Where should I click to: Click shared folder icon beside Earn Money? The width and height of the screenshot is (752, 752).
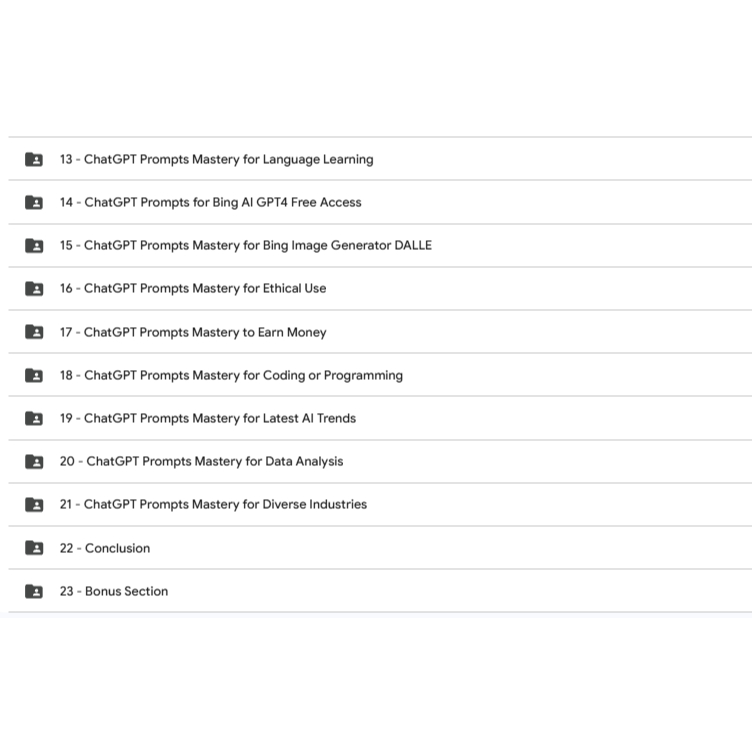(34, 332)
